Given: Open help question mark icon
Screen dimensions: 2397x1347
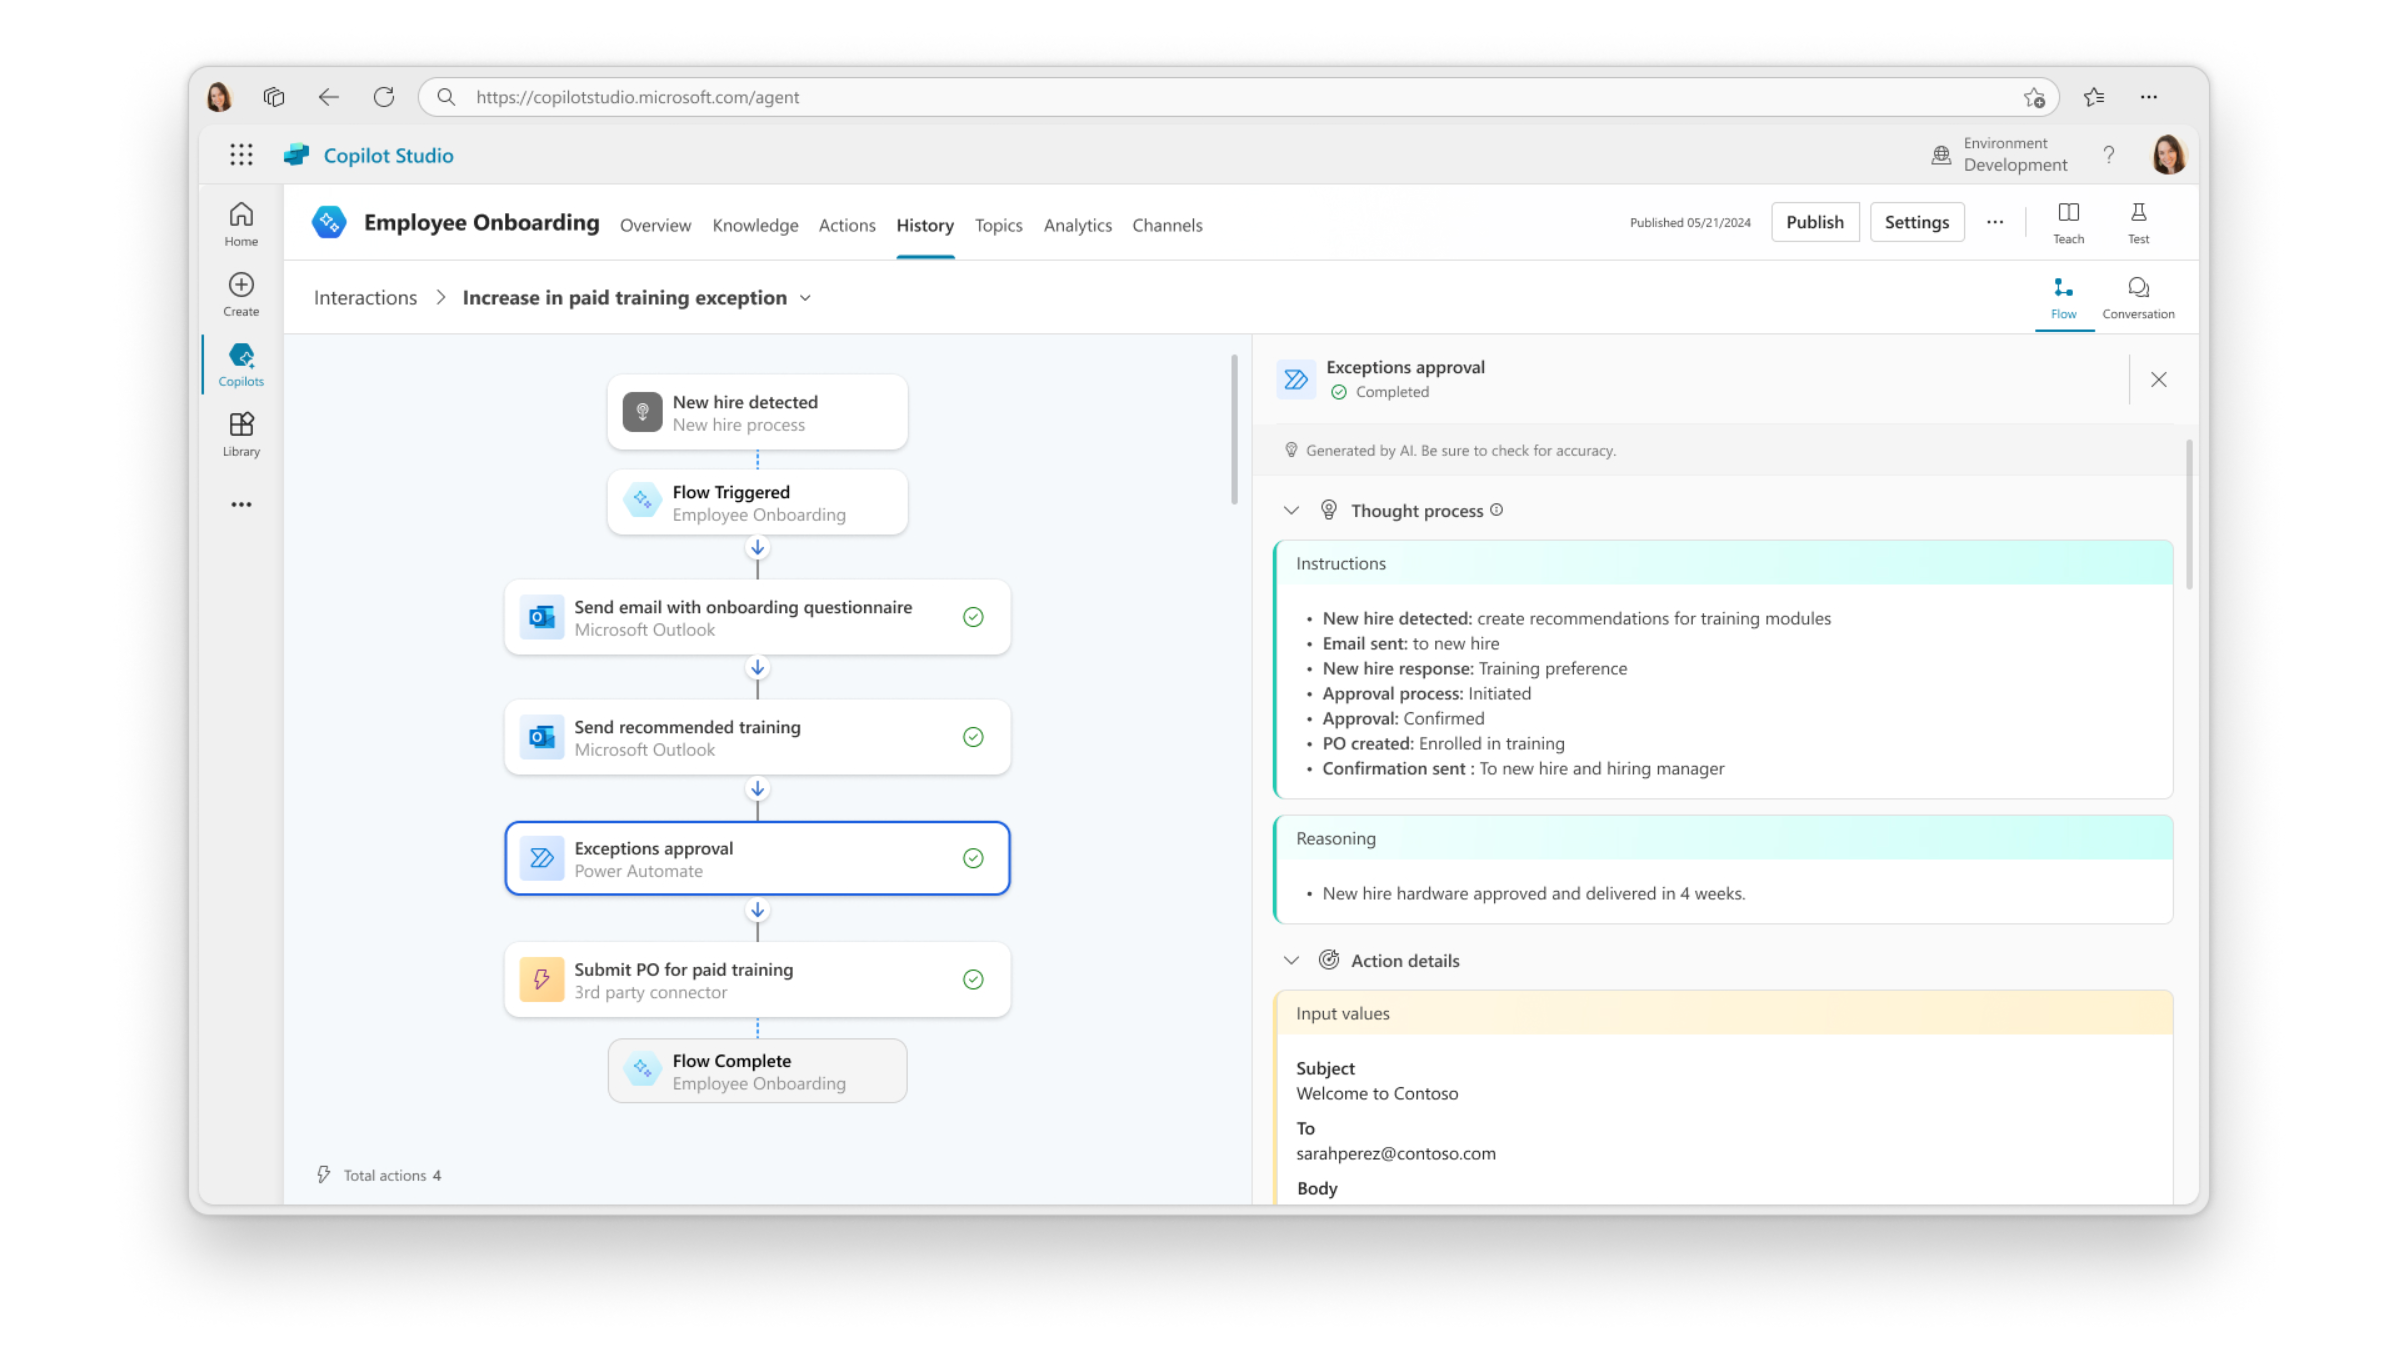Looking at the screenshot, I should pos(2109,155).
